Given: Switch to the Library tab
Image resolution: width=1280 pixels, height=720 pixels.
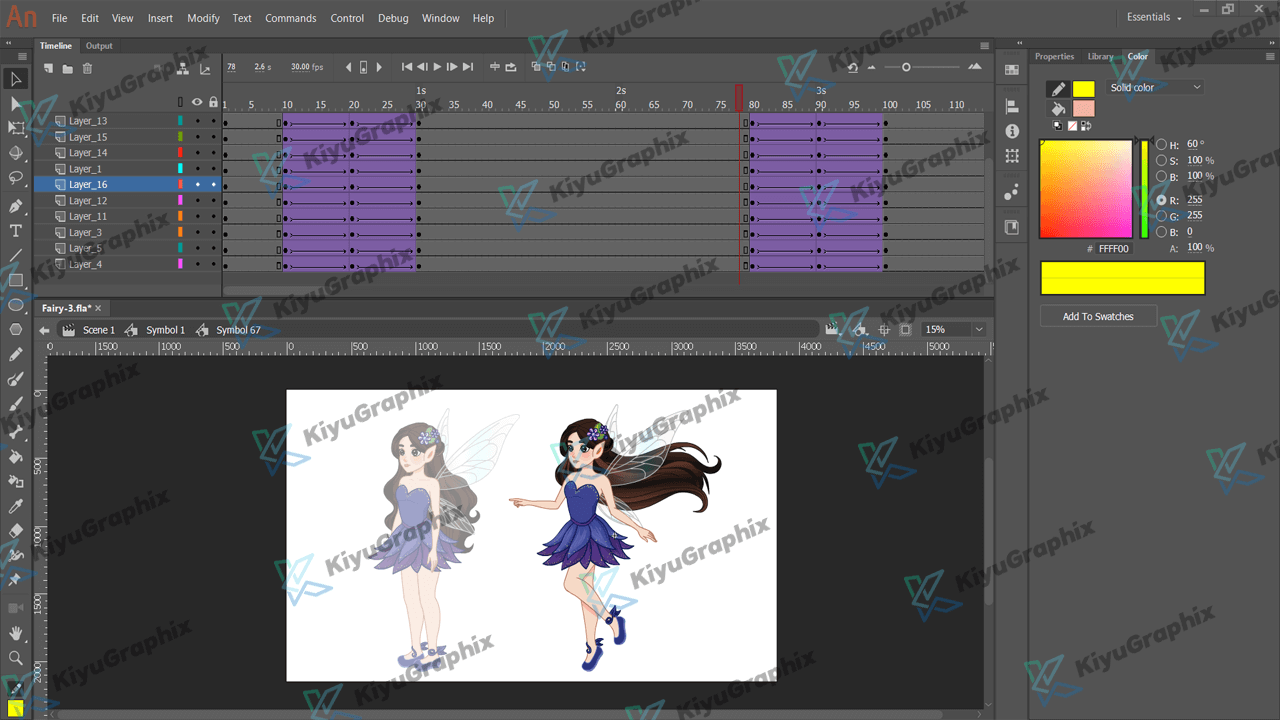Looking at the screenshot, I should click(x=1100, y=57).
